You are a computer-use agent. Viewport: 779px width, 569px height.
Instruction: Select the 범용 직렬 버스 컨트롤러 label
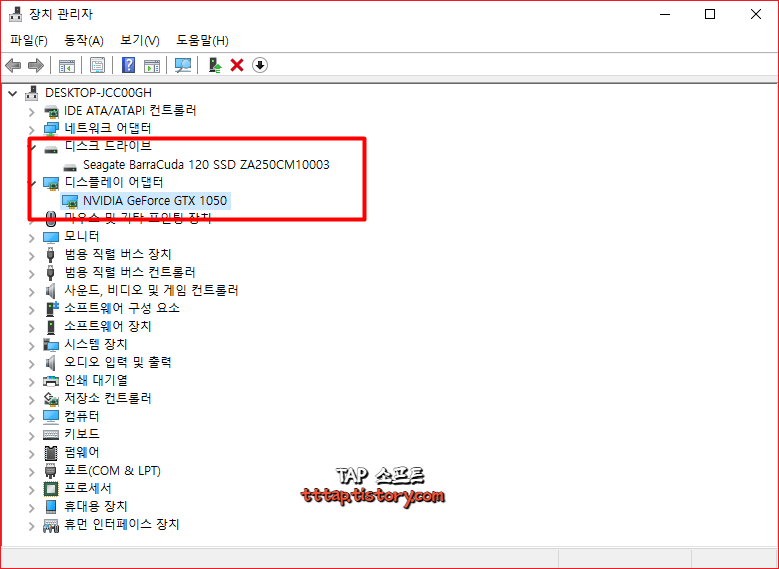[130, 272]
